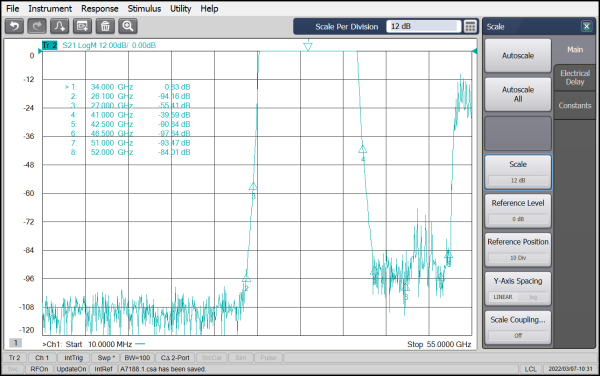Toggle the RFOn status indicator
Viewport: 600px width, 376px height.
click(x=39, y=369)
